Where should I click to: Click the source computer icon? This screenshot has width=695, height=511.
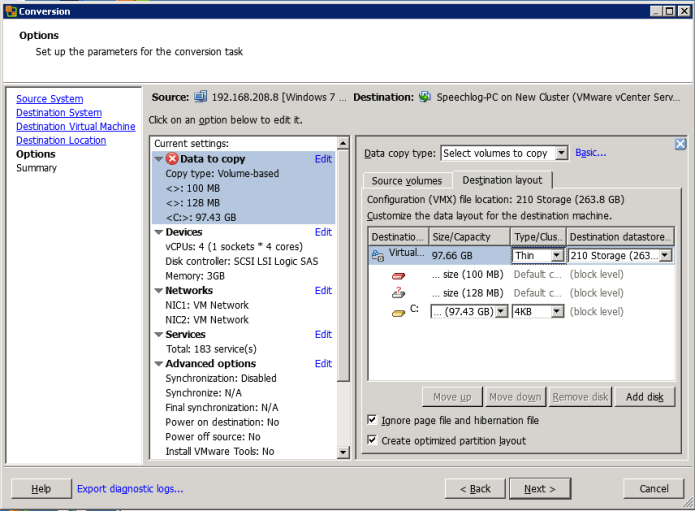click(201, 97)
